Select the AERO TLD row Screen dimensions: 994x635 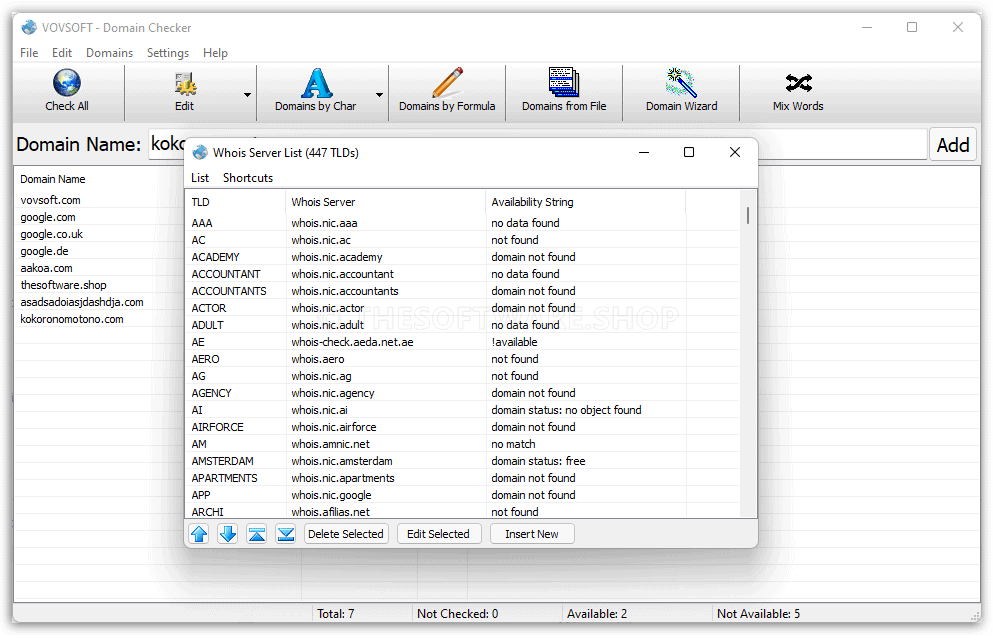coord(463,359)
